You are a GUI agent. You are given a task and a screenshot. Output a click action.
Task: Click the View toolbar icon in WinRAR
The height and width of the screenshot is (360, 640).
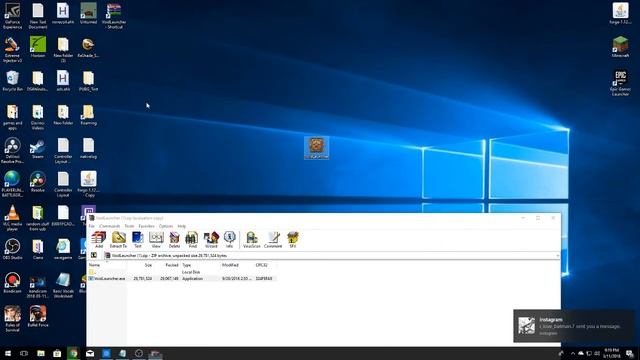click(x=156, y=240)
